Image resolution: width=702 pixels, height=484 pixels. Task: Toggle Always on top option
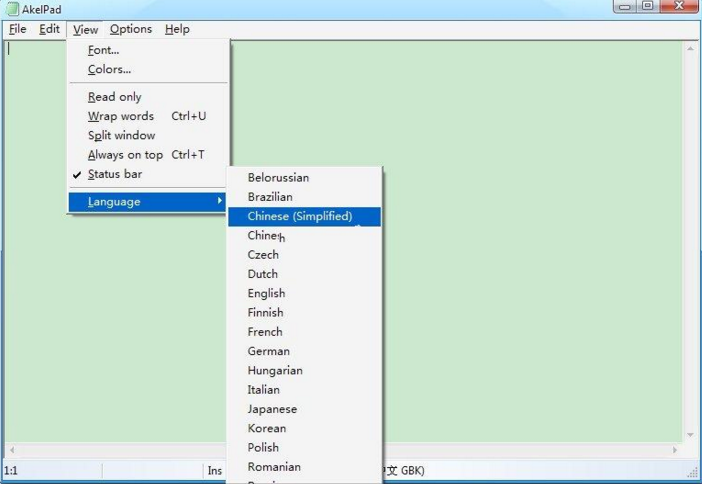[149, 154]
